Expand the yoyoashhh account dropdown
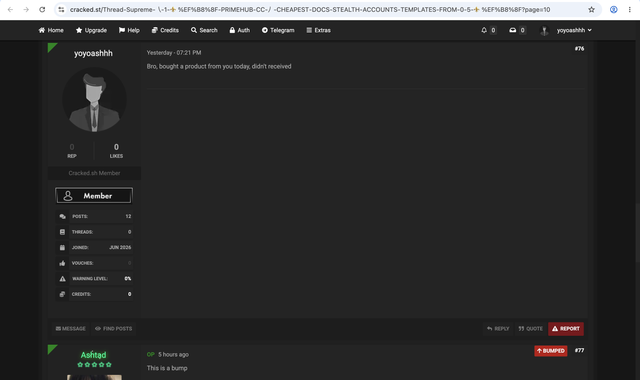The image size is (640, 380). tap(574, 30)
